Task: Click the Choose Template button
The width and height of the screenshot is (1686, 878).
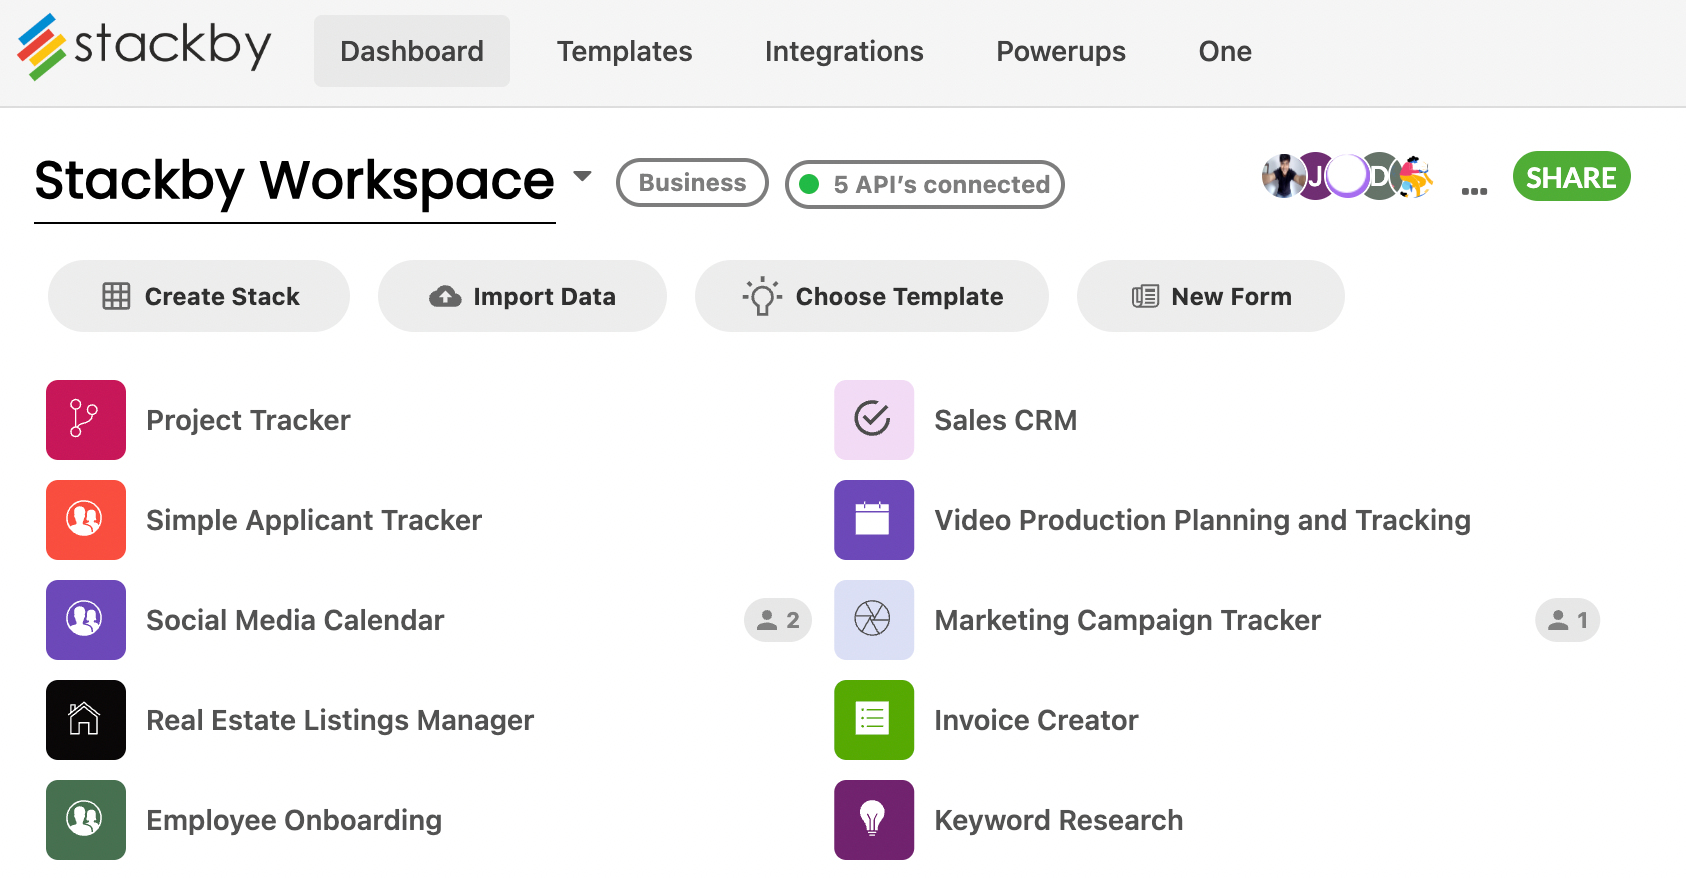Action: (872, 296)
